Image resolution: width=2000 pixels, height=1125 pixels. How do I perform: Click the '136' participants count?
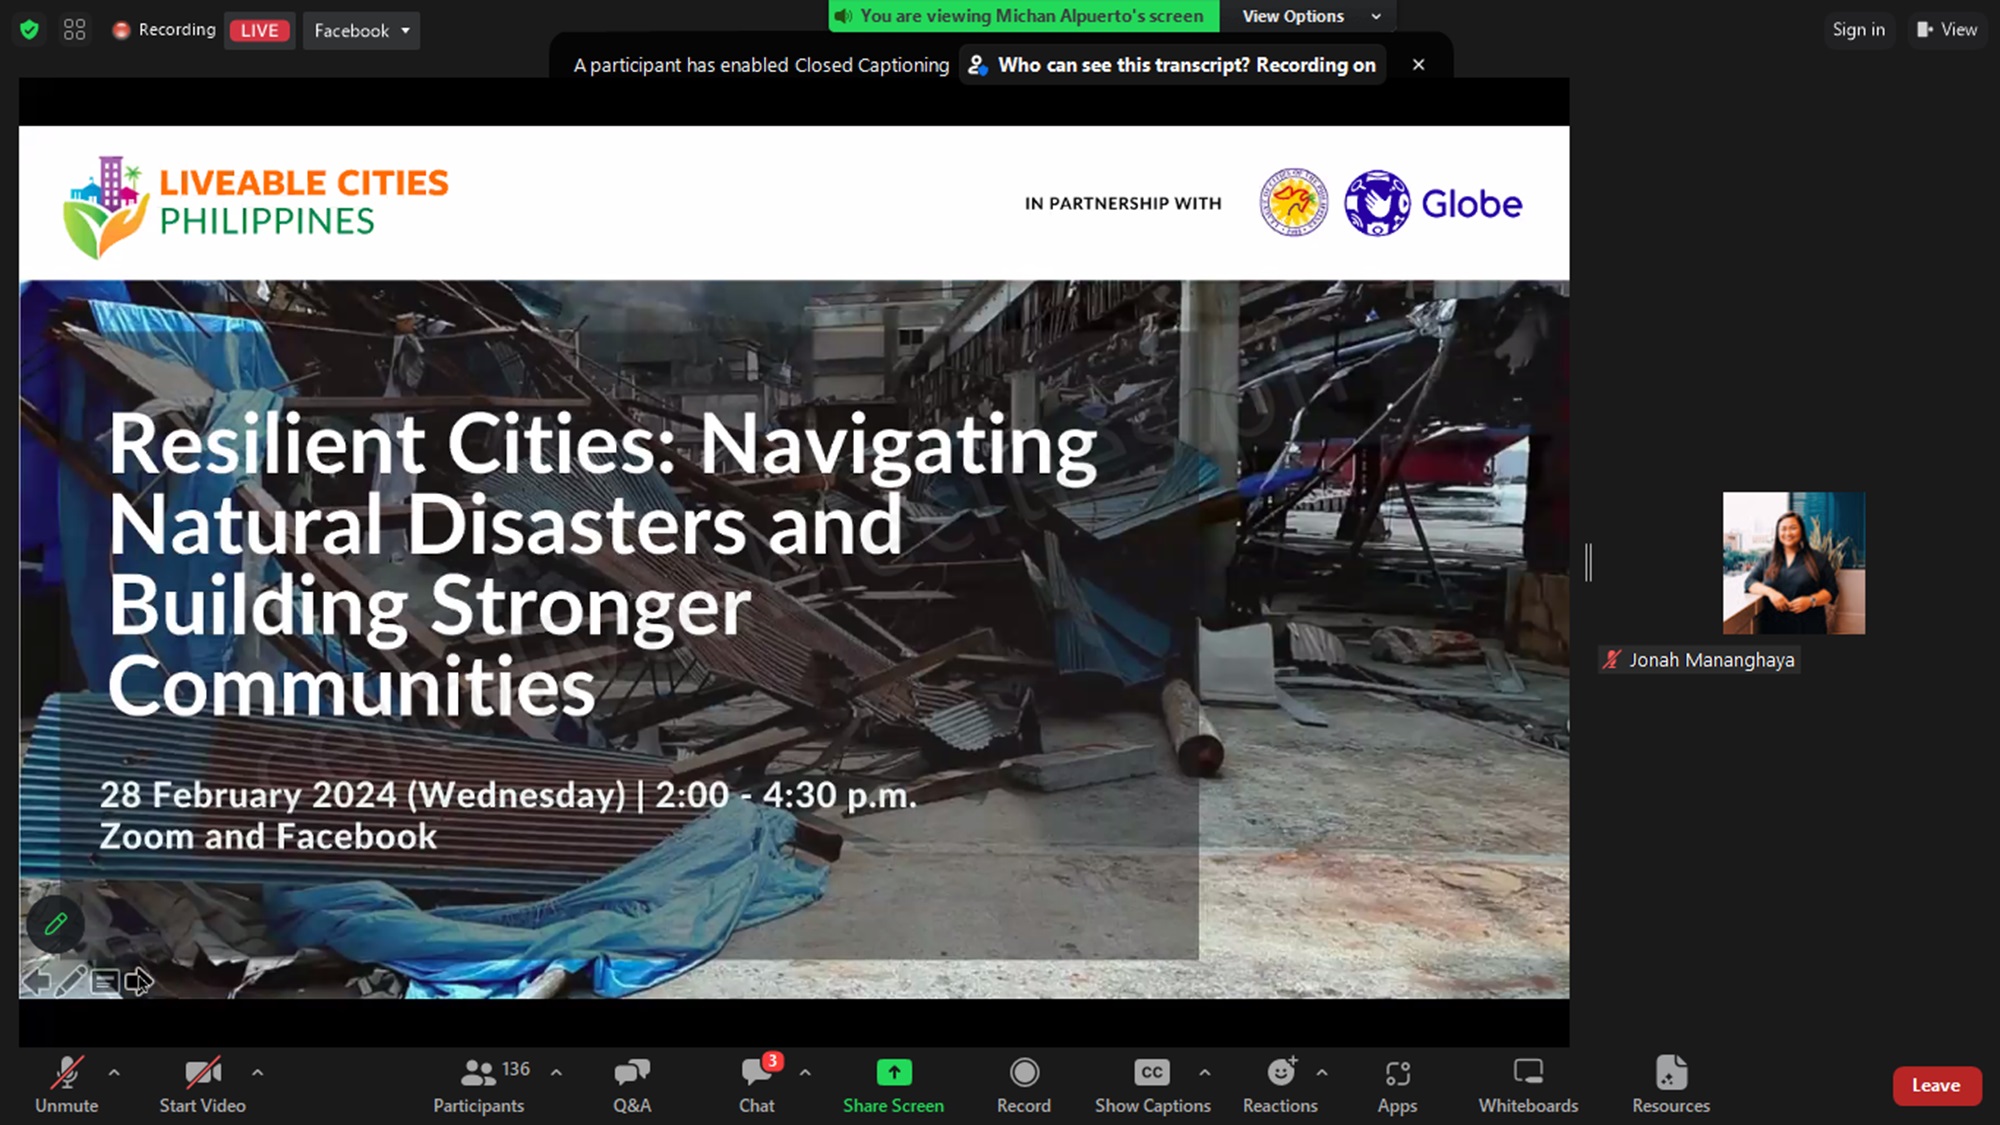click(516, 1069)
